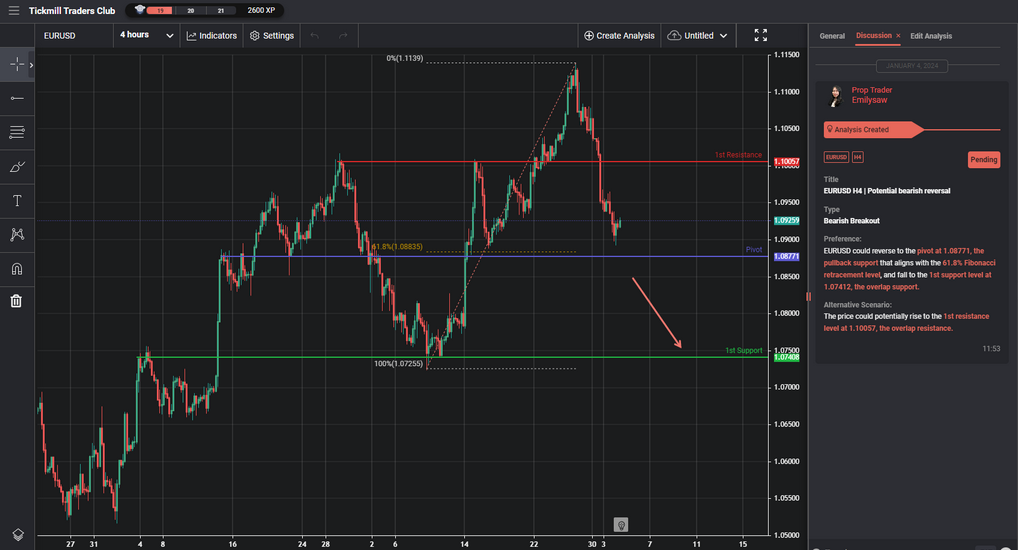Switch to the General tab

[832, 36]
